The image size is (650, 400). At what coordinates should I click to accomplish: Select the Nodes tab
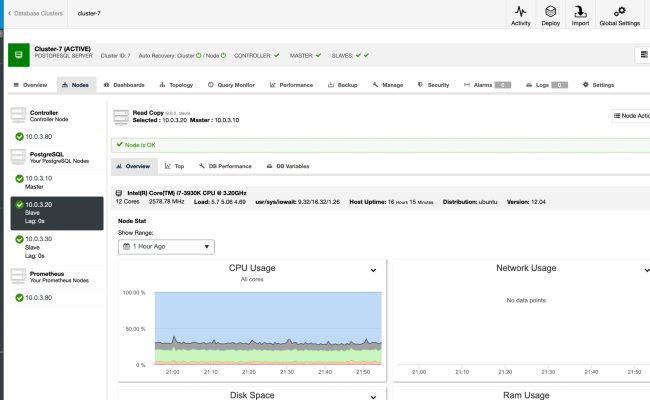click(x=75, y=85)
